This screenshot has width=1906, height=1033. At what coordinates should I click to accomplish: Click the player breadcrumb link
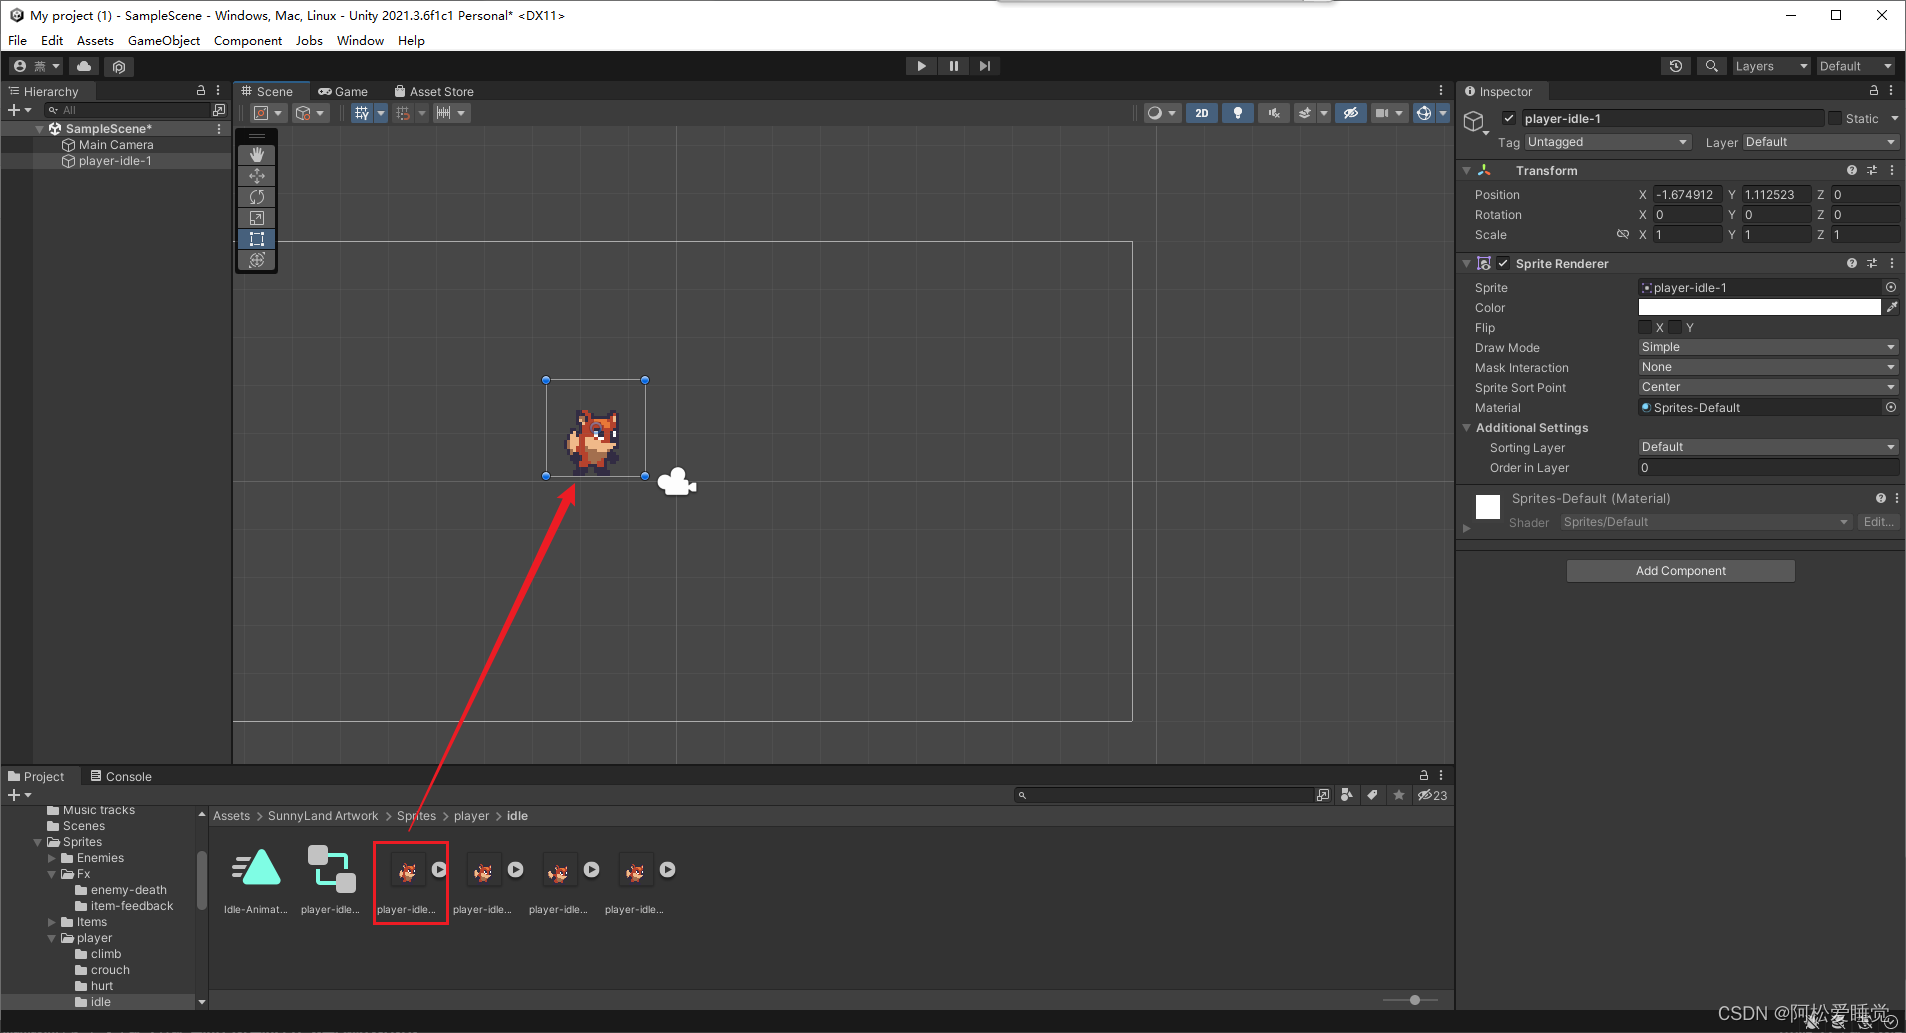pos(471,817)
